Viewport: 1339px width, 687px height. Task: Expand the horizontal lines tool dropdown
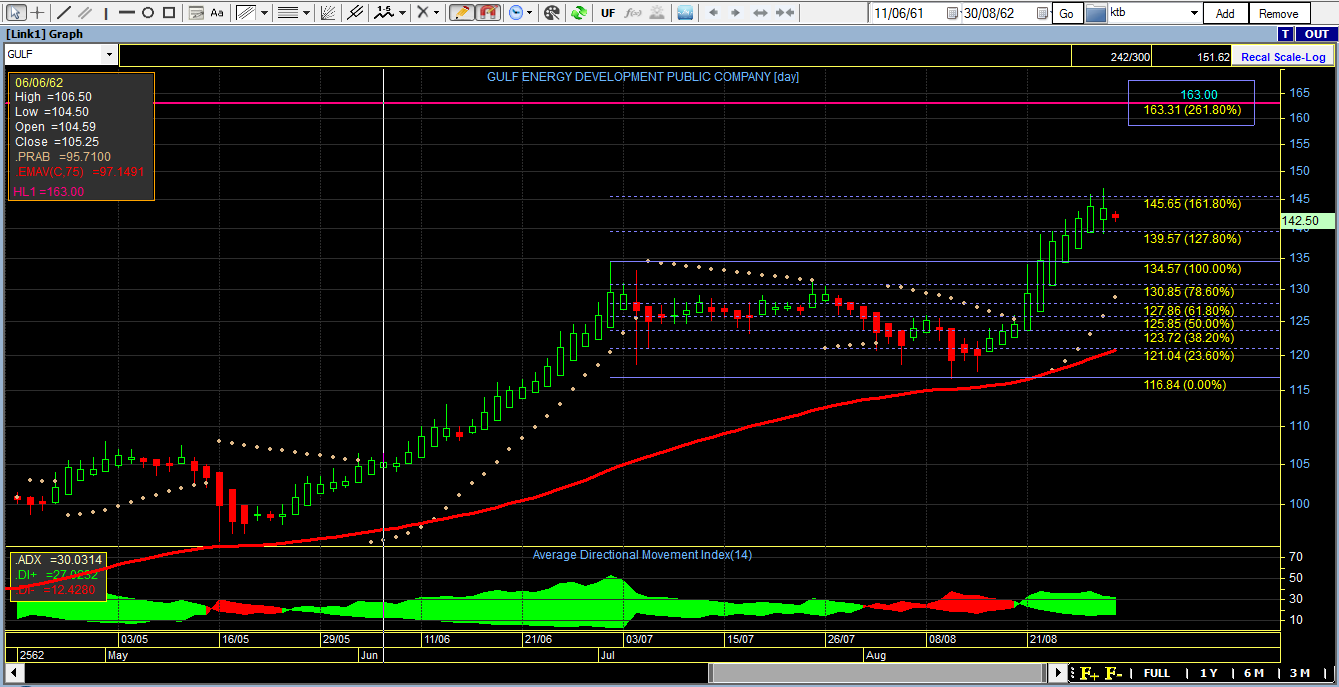pyautogui.click(x=306, y=13)
